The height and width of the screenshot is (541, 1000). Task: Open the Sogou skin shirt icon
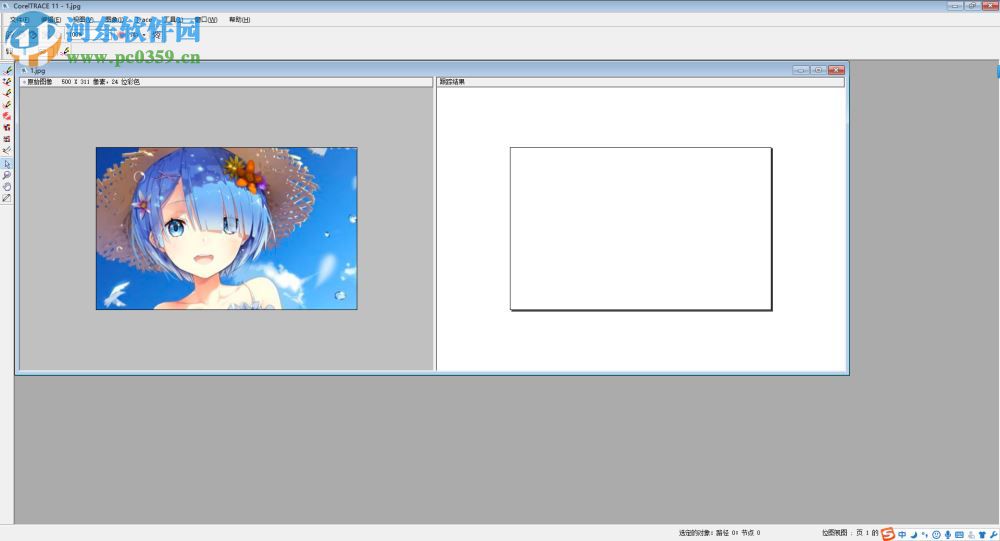coord(982,535)
